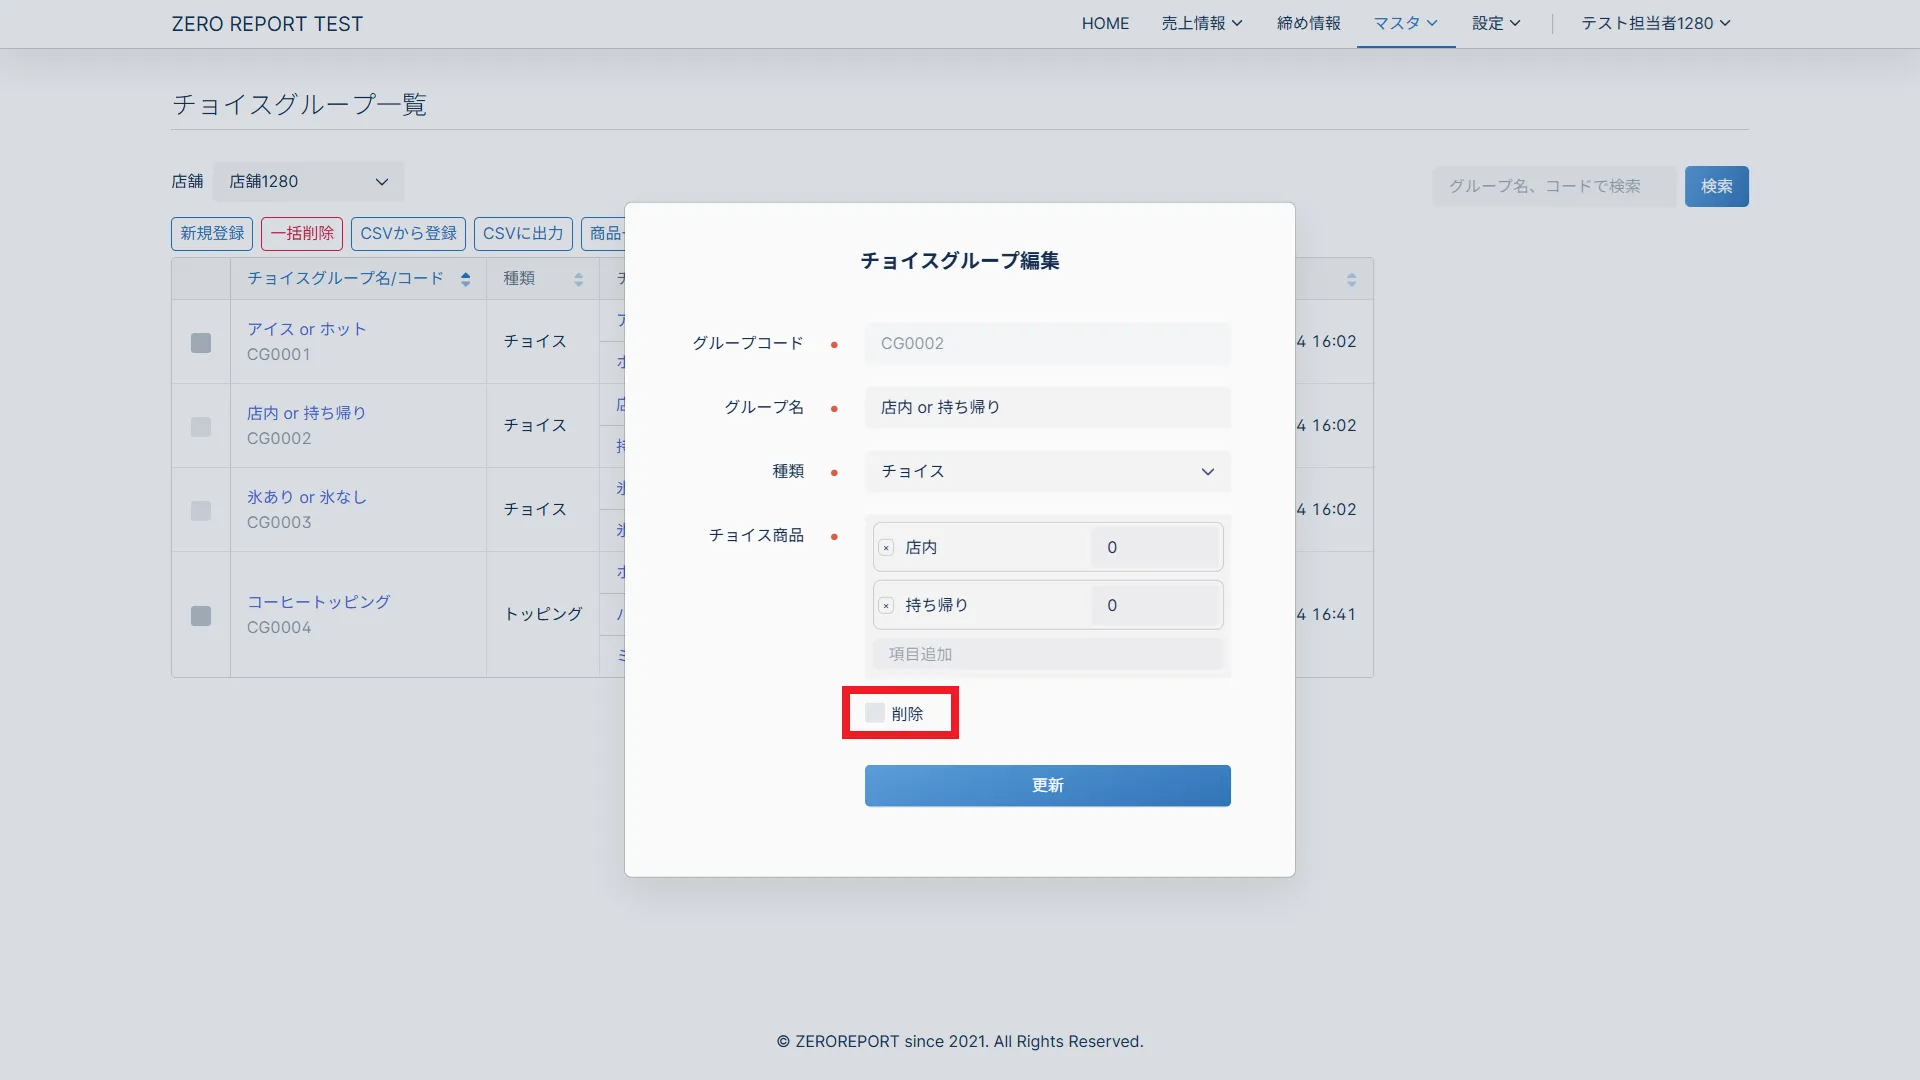Click the 検索 button

tap(1716, 186)
